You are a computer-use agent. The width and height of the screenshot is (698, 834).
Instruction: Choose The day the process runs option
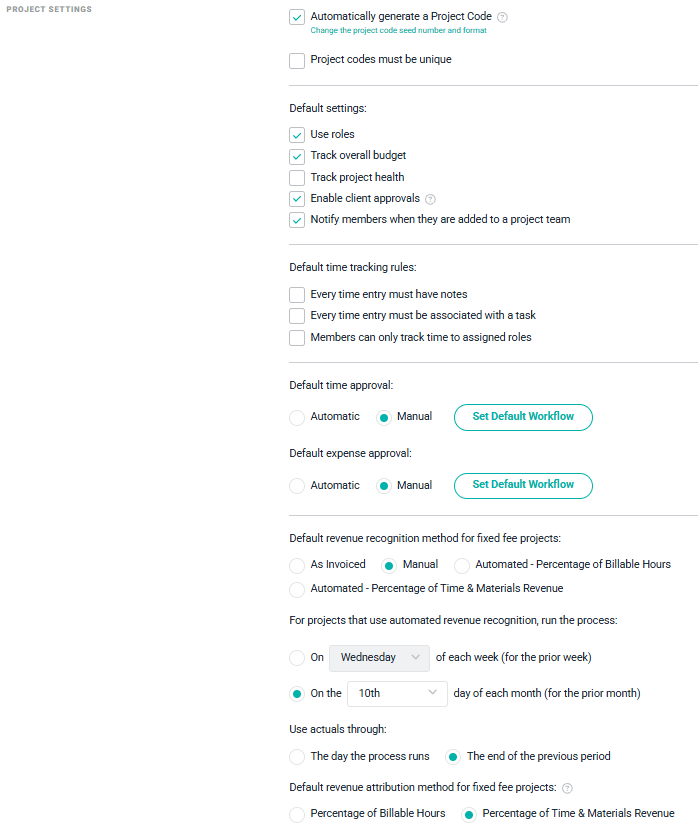click(x=297, y=757)
